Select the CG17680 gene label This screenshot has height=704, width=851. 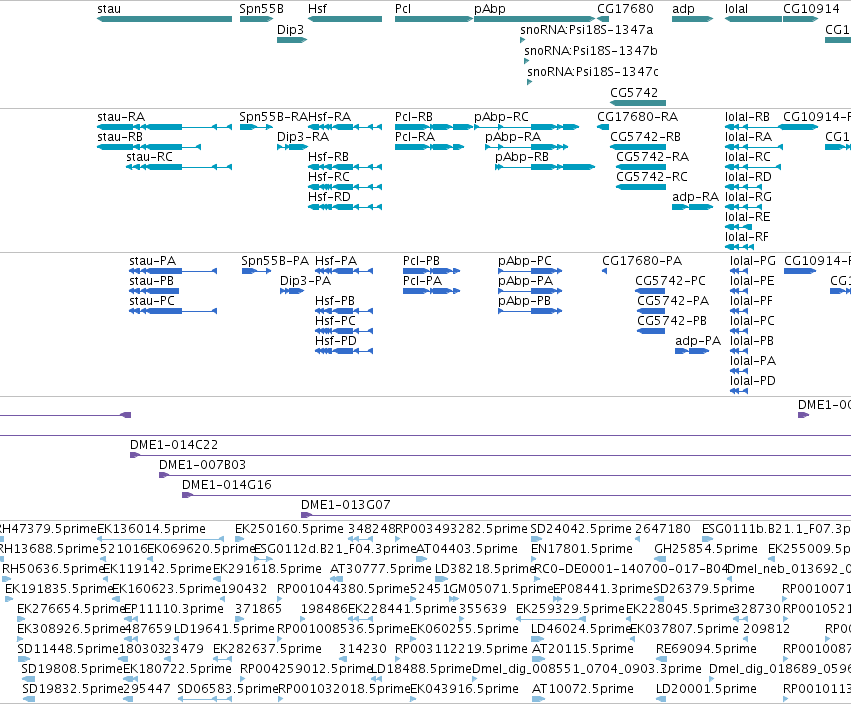[625, 9]
